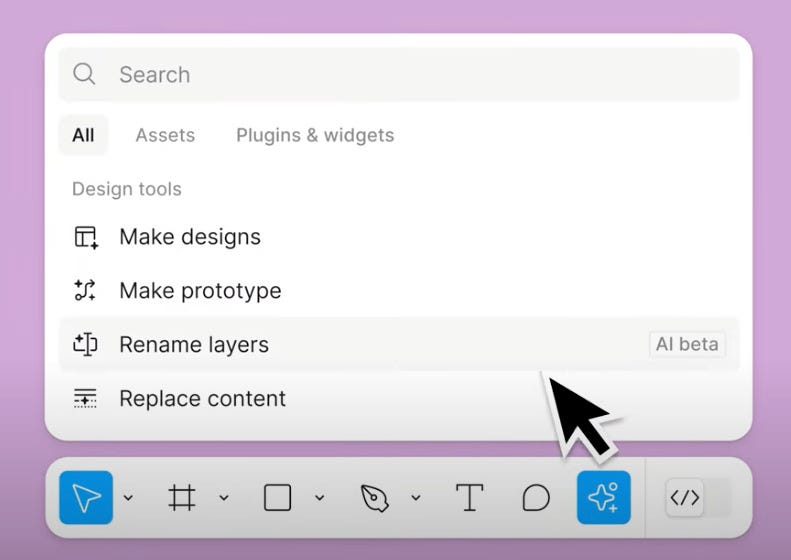Click the AI beta badge
Screen dimensions: 791x560
click(x=687, y=345)
